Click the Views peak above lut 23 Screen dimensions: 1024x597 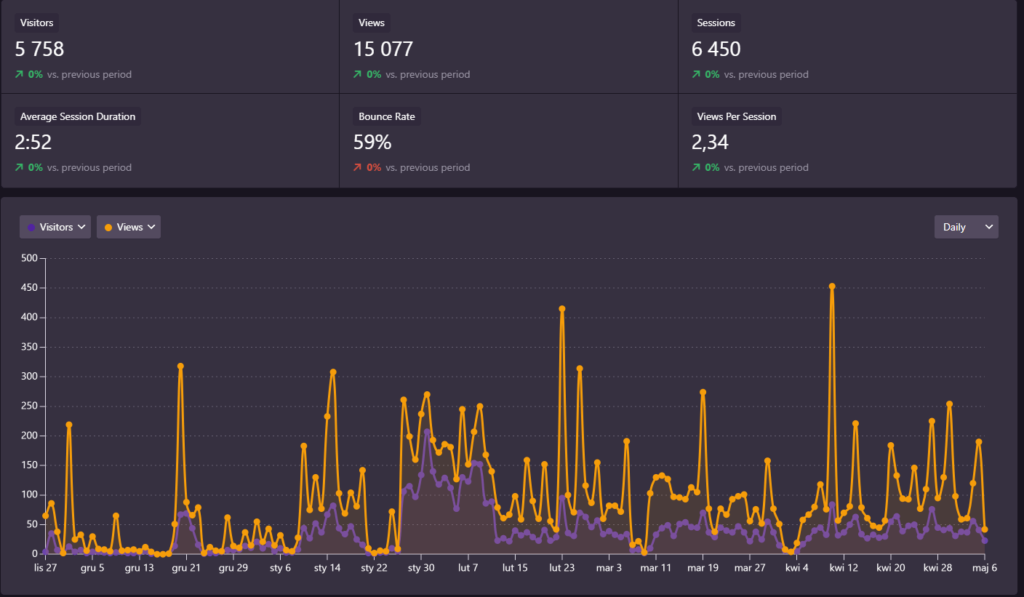coord(562,309)
